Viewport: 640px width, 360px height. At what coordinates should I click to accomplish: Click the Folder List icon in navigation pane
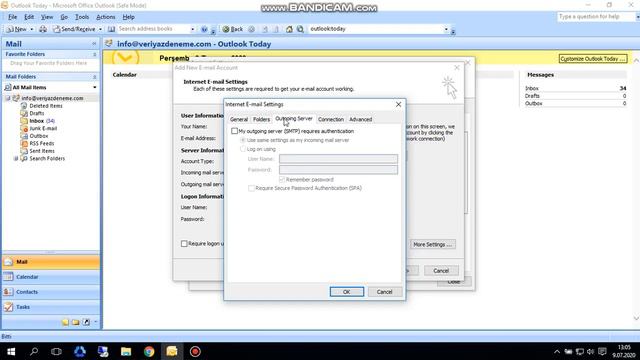pyautogui.click(x=76, y=322)
